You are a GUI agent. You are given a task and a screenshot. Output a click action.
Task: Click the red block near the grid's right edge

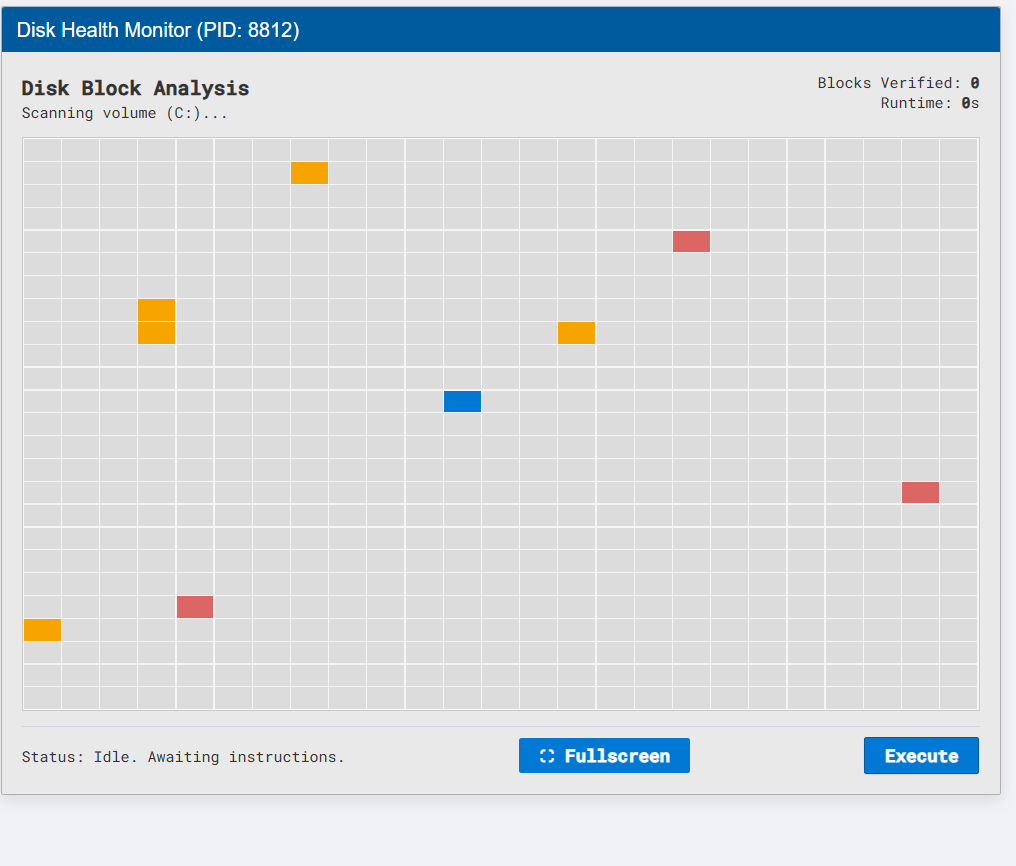pos(920,492)
